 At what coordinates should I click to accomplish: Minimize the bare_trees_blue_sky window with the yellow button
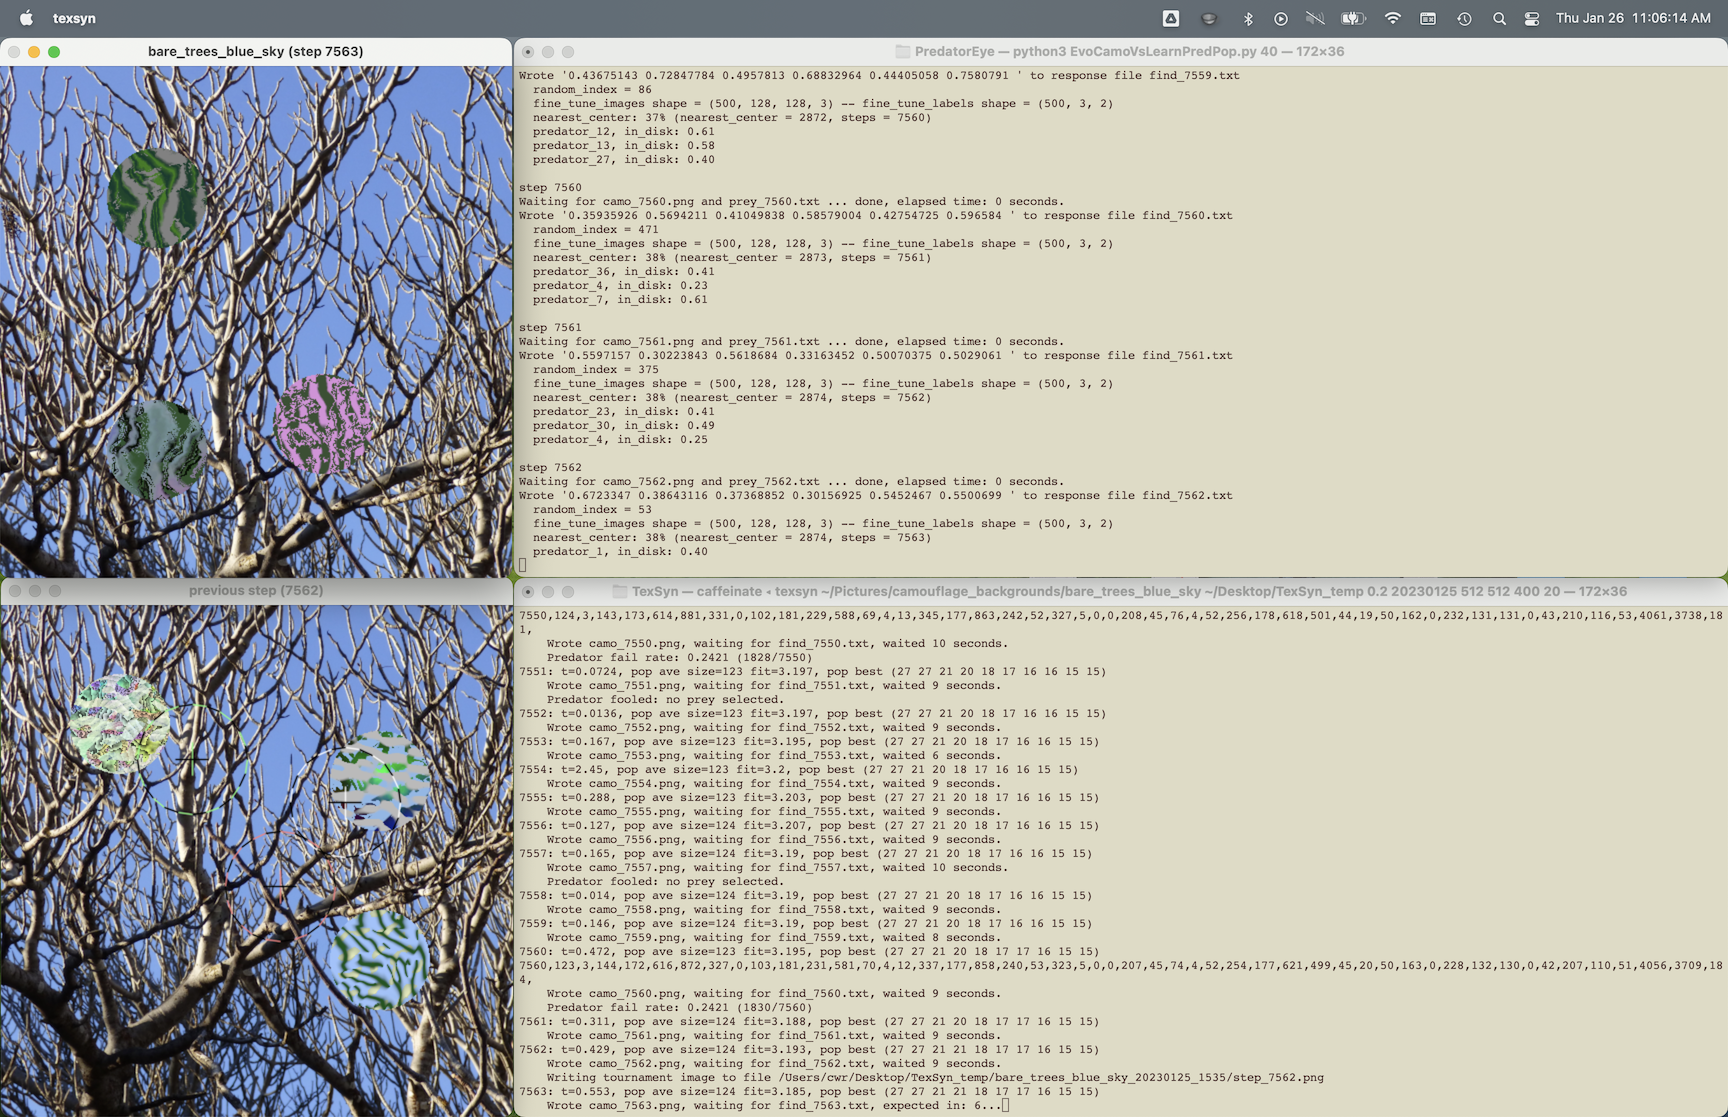click(34, 51)
